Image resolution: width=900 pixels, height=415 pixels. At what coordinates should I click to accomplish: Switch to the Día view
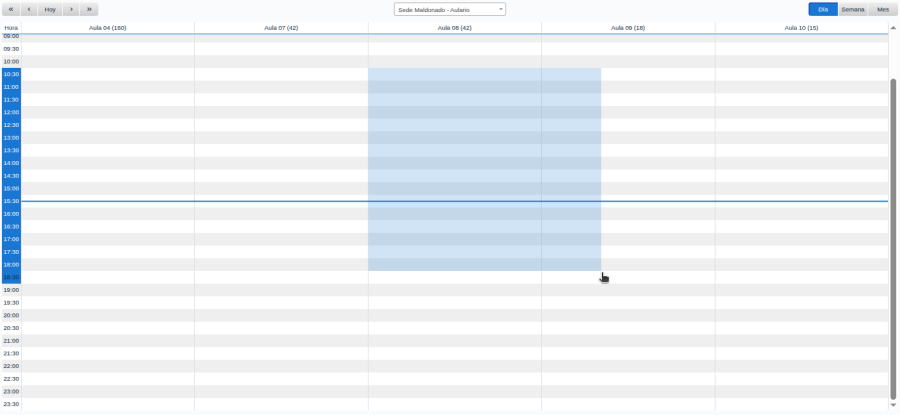pyautogui.click(x=823, y=9)
